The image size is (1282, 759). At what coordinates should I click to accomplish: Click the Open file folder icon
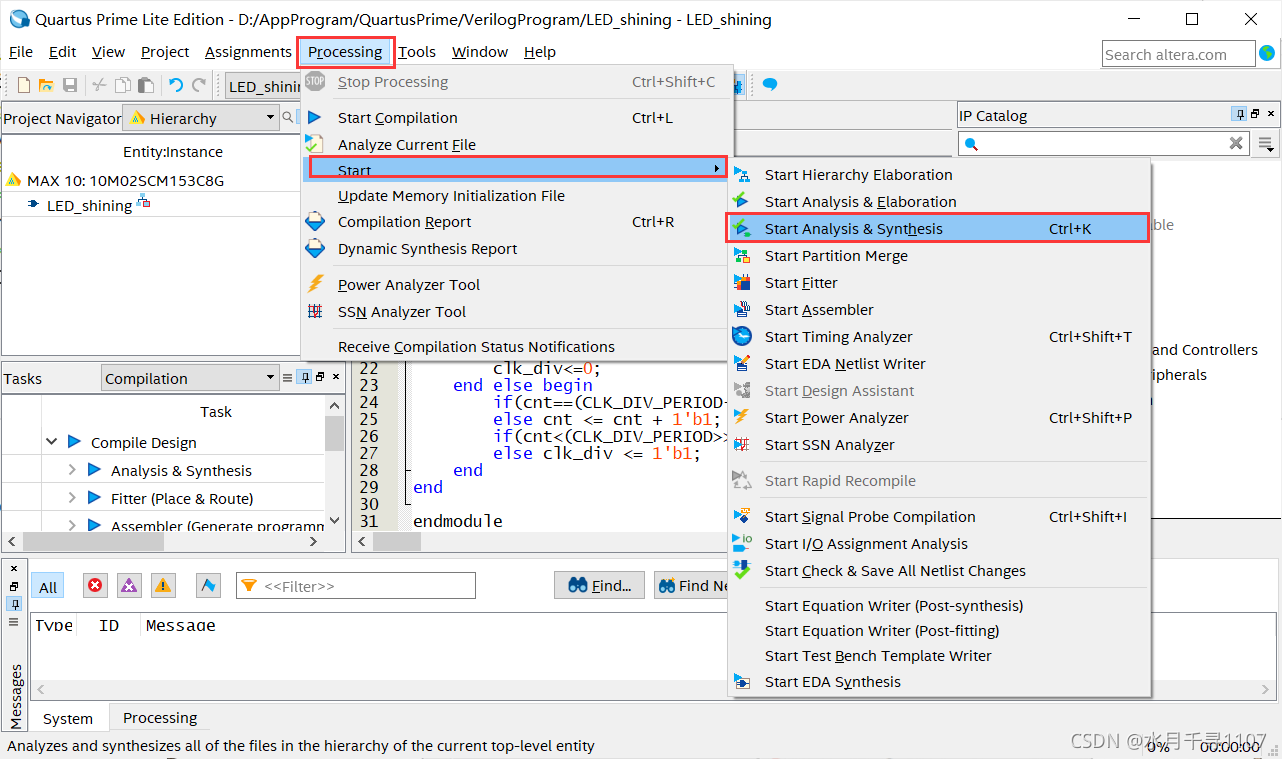click(x=46, y=86)
